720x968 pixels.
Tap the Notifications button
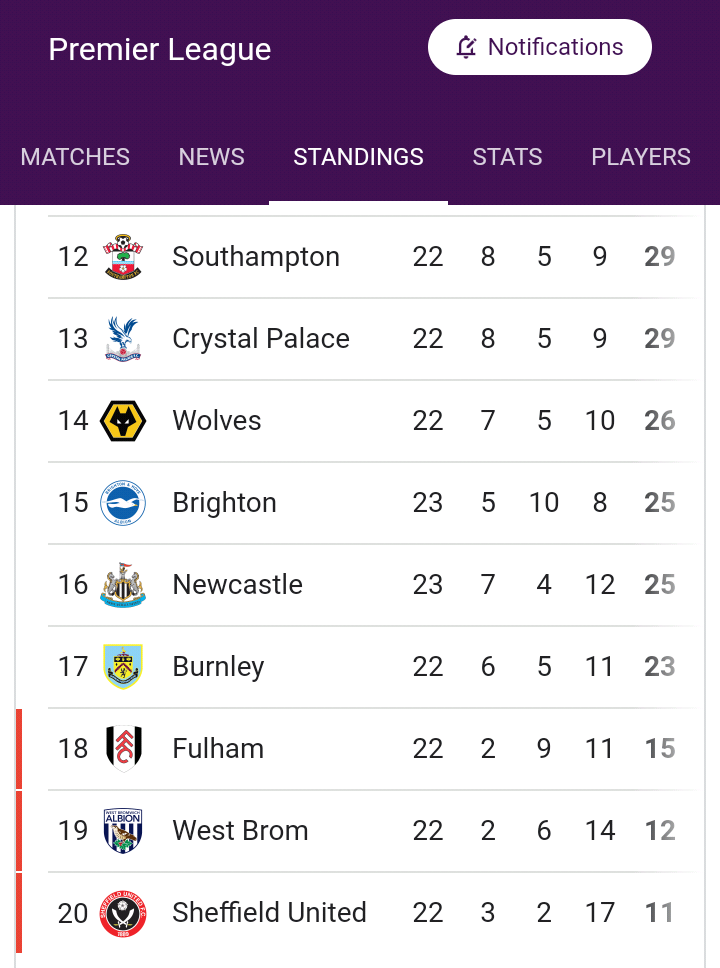[x=540, y=47]
